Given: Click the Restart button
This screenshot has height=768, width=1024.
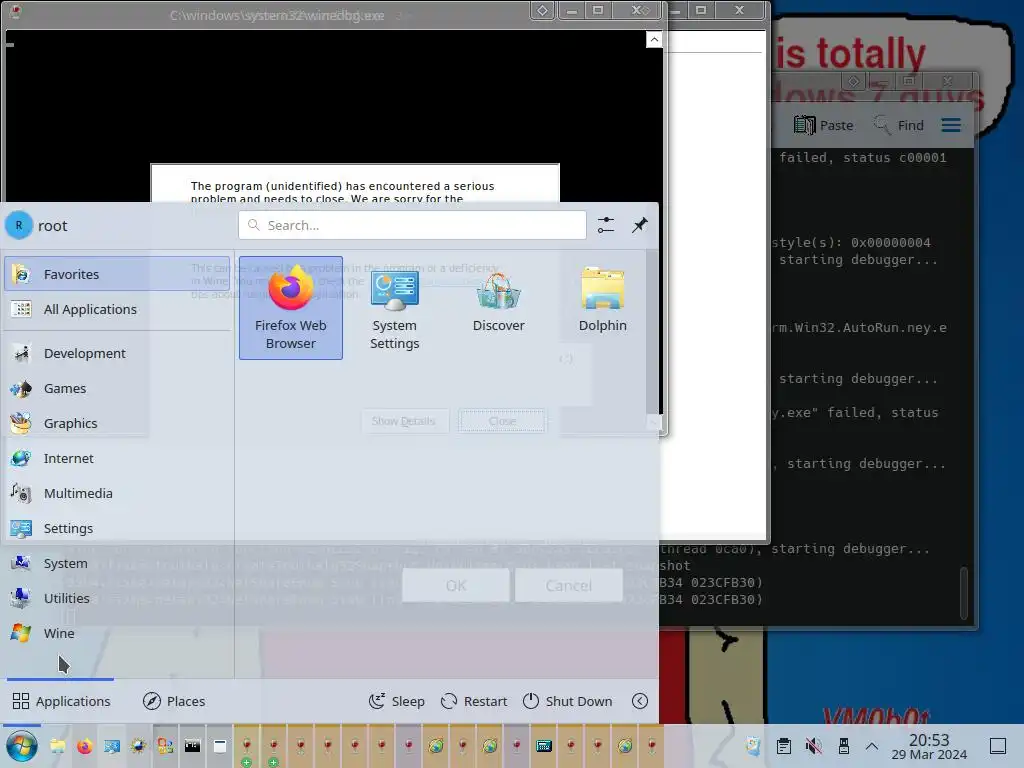Looking at the screenshot, I should pyautogui.click(x=473, y=701).
